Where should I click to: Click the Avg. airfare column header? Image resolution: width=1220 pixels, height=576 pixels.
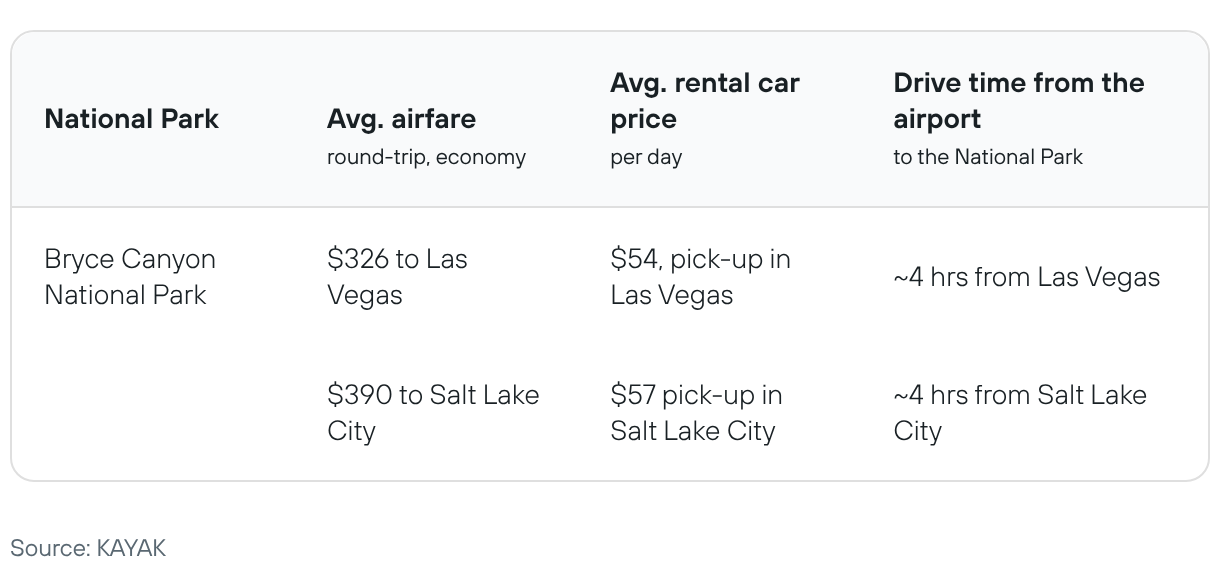pyautogui.click(x=401, y=119)
